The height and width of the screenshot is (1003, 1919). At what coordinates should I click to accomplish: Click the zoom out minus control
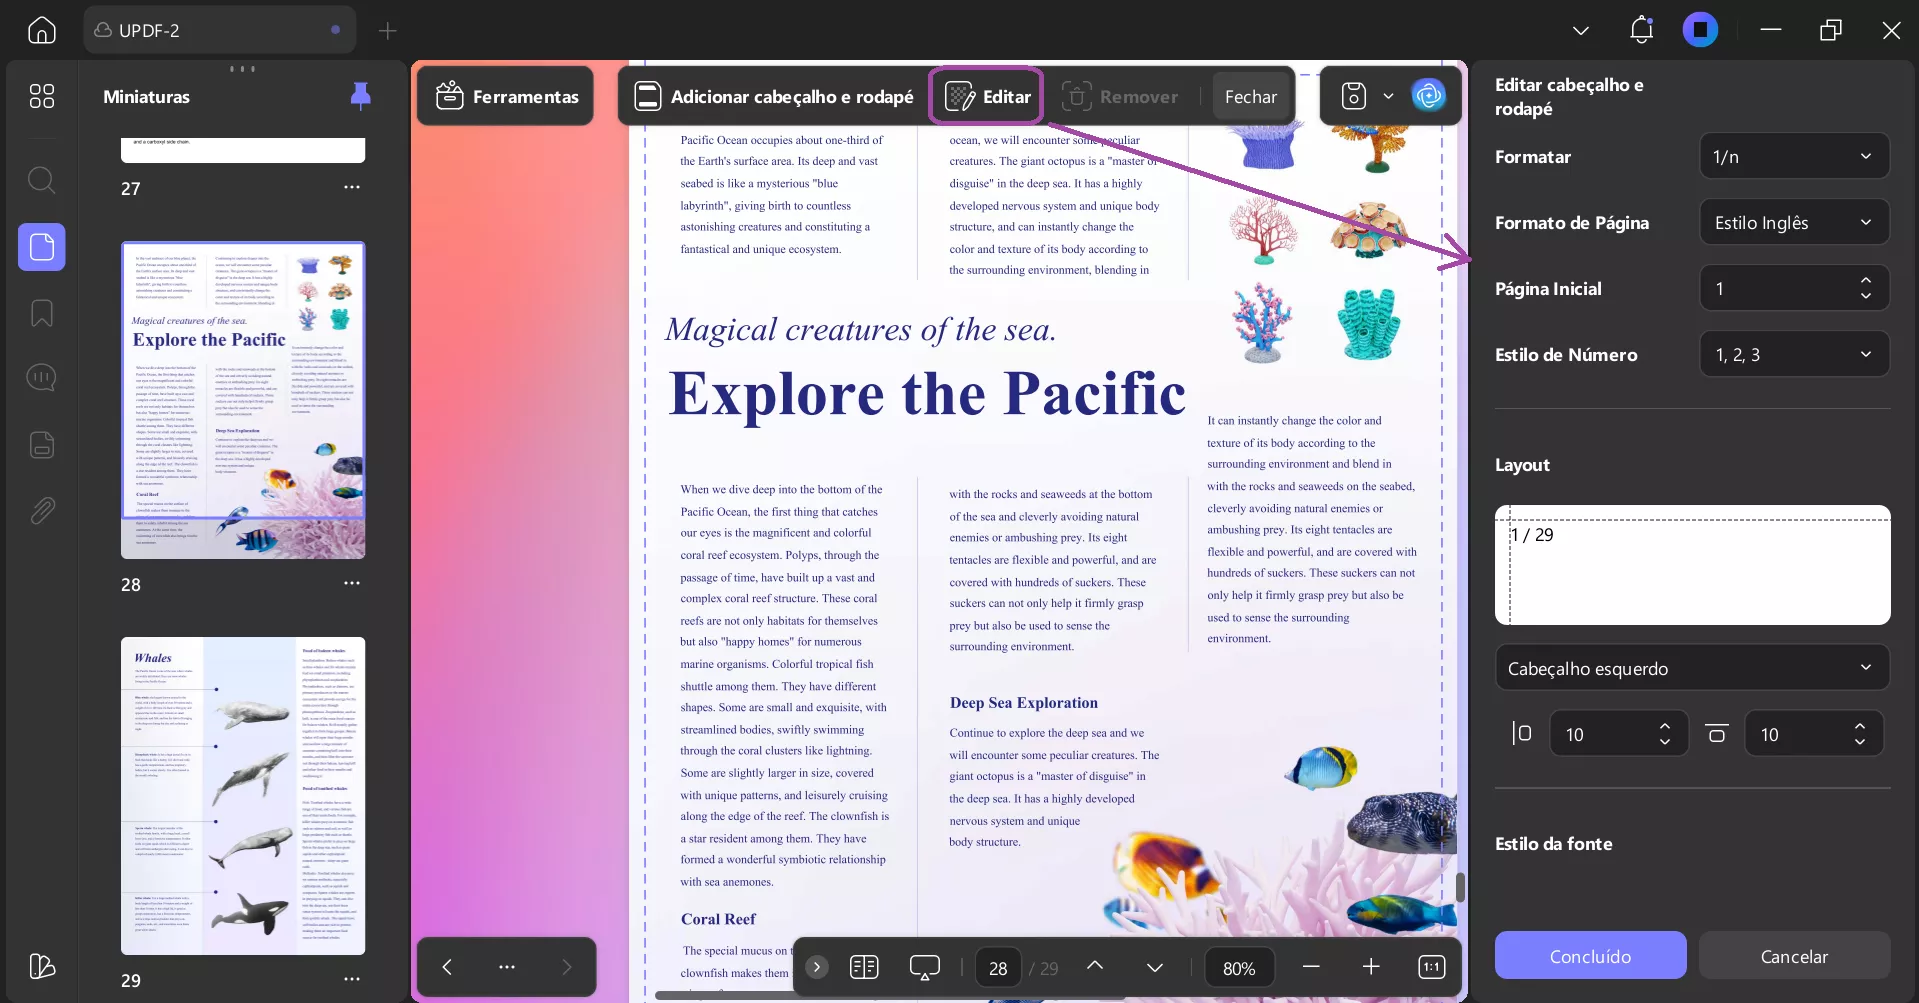pyautogui.click(x=1311, y=967)
